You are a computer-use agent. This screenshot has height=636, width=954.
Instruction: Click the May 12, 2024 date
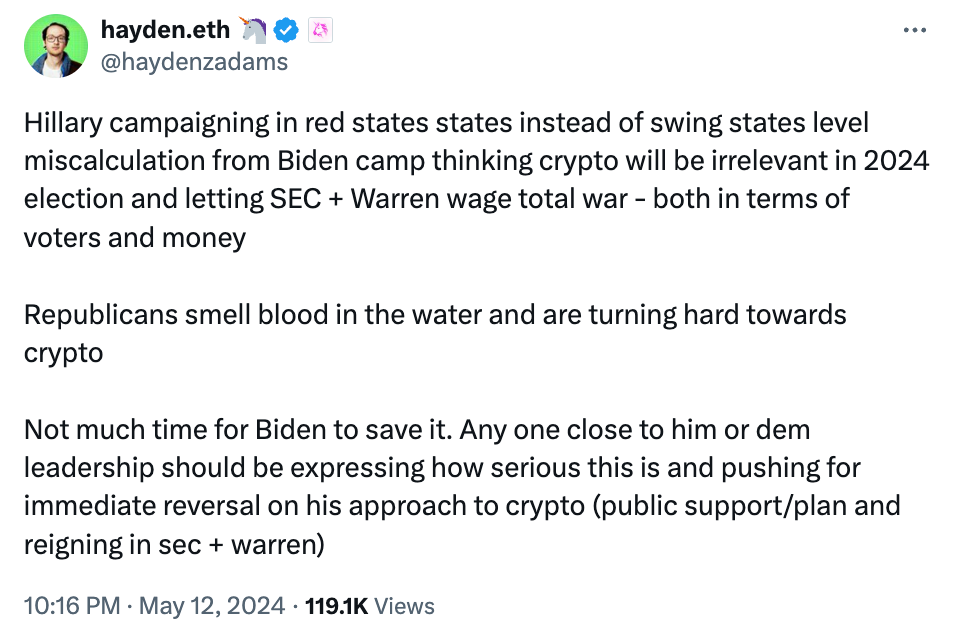click(212, 606)
